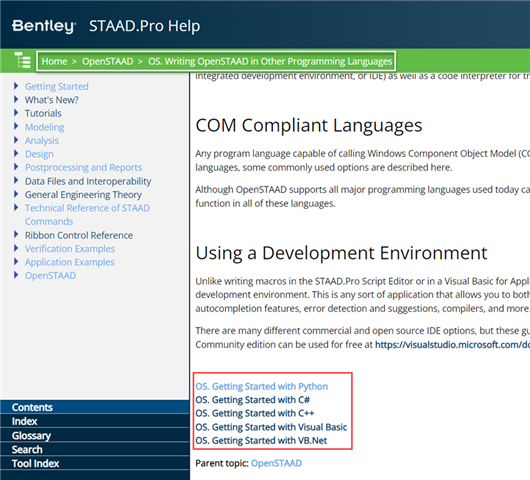Open OS. Getting Started with C++
Image resolution: width=530 pixels, height=480 pixels.
point(255,413)
